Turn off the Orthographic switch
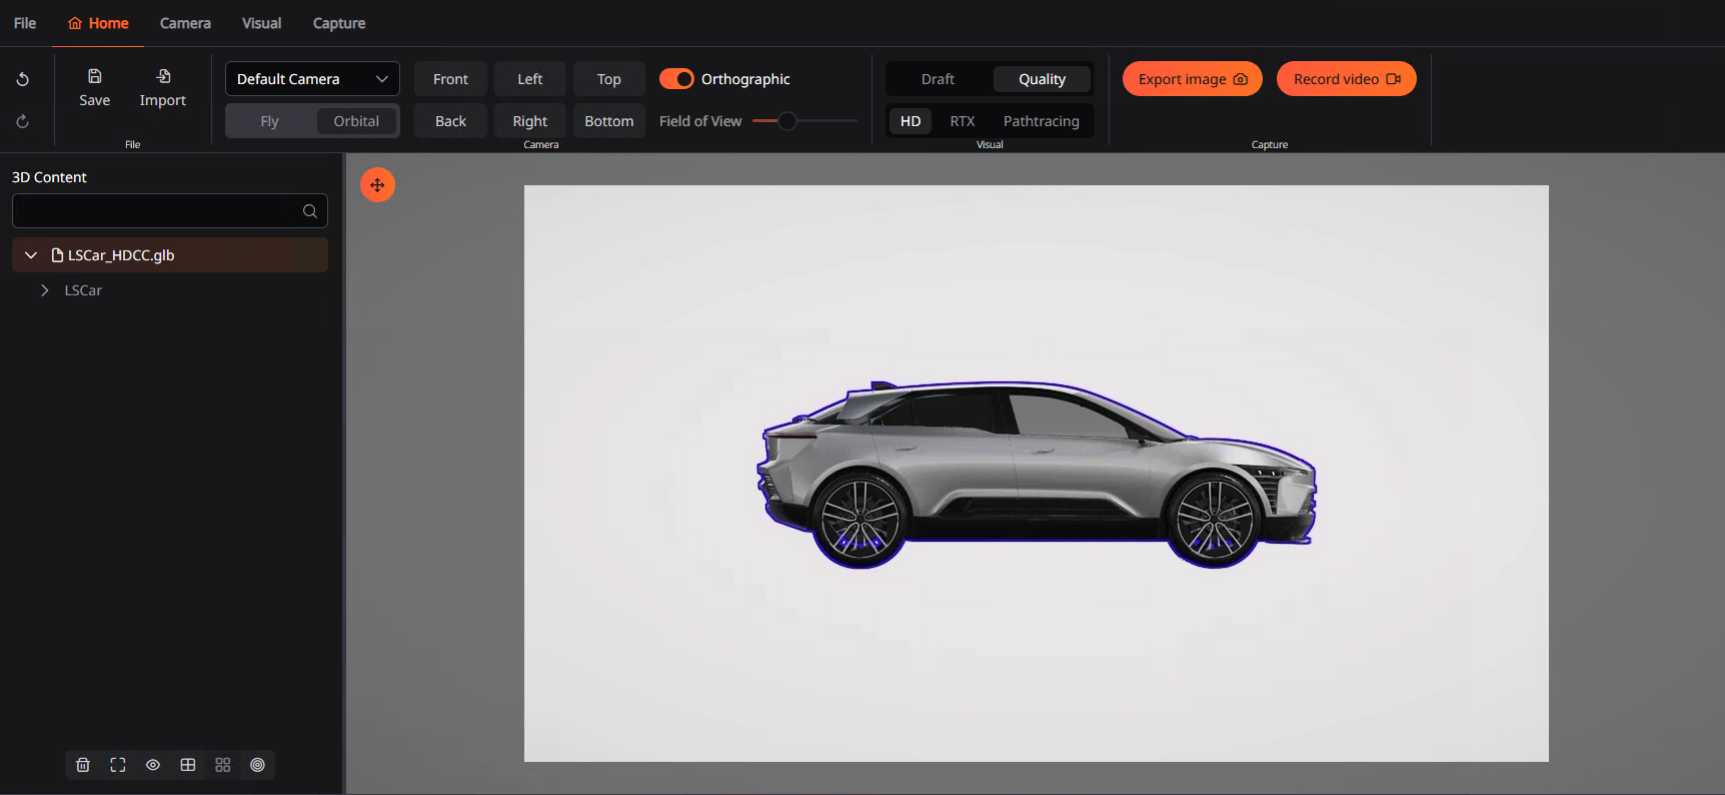The image size is (1725, 795). [677, 79]
